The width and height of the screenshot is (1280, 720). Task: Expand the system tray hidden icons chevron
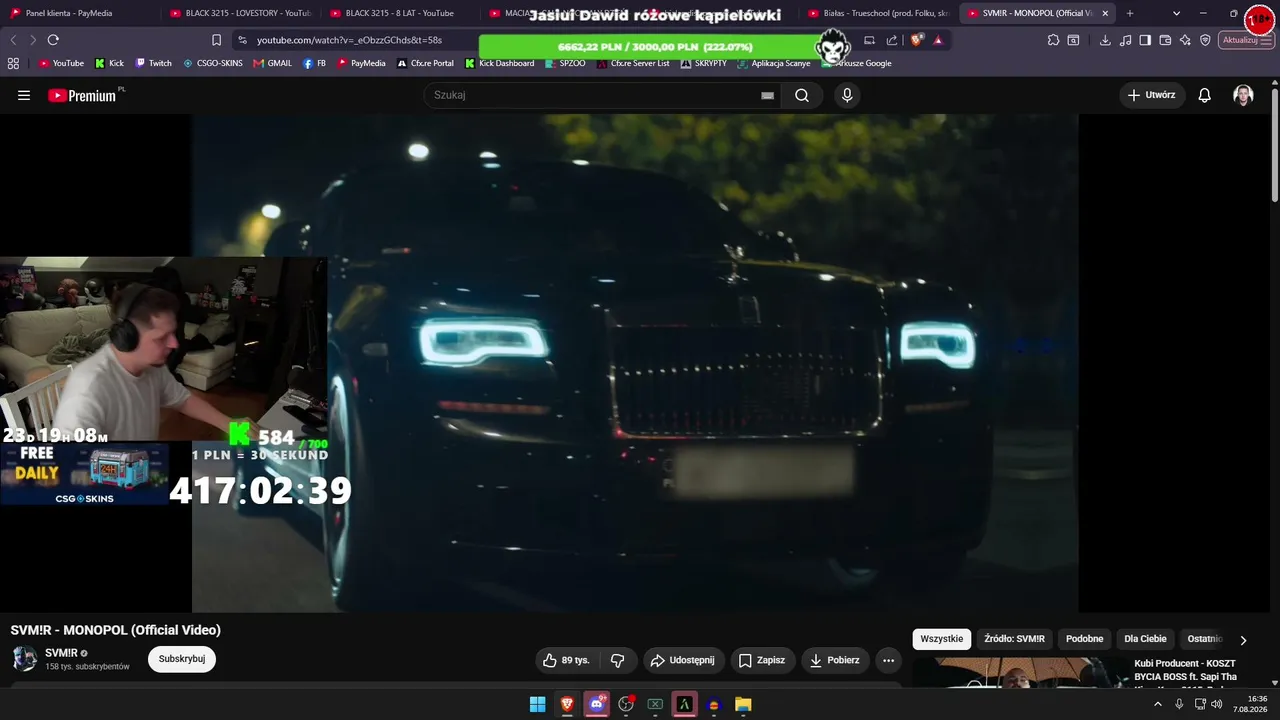point(1158,704)
